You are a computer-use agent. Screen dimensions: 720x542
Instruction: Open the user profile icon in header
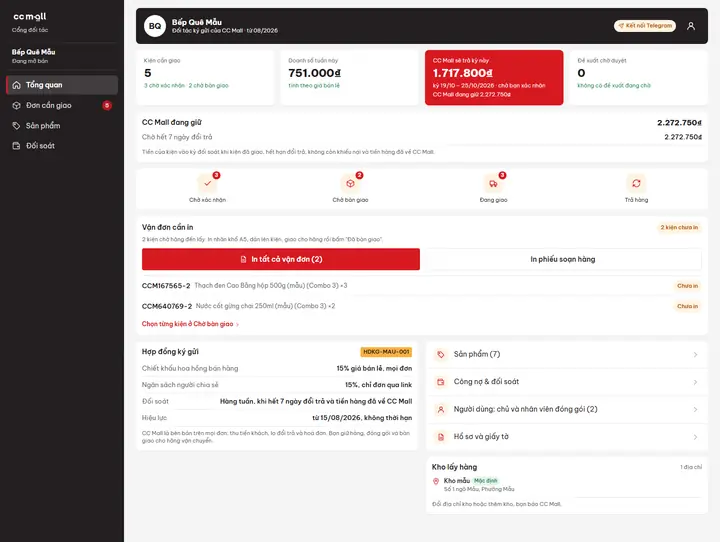691,26
